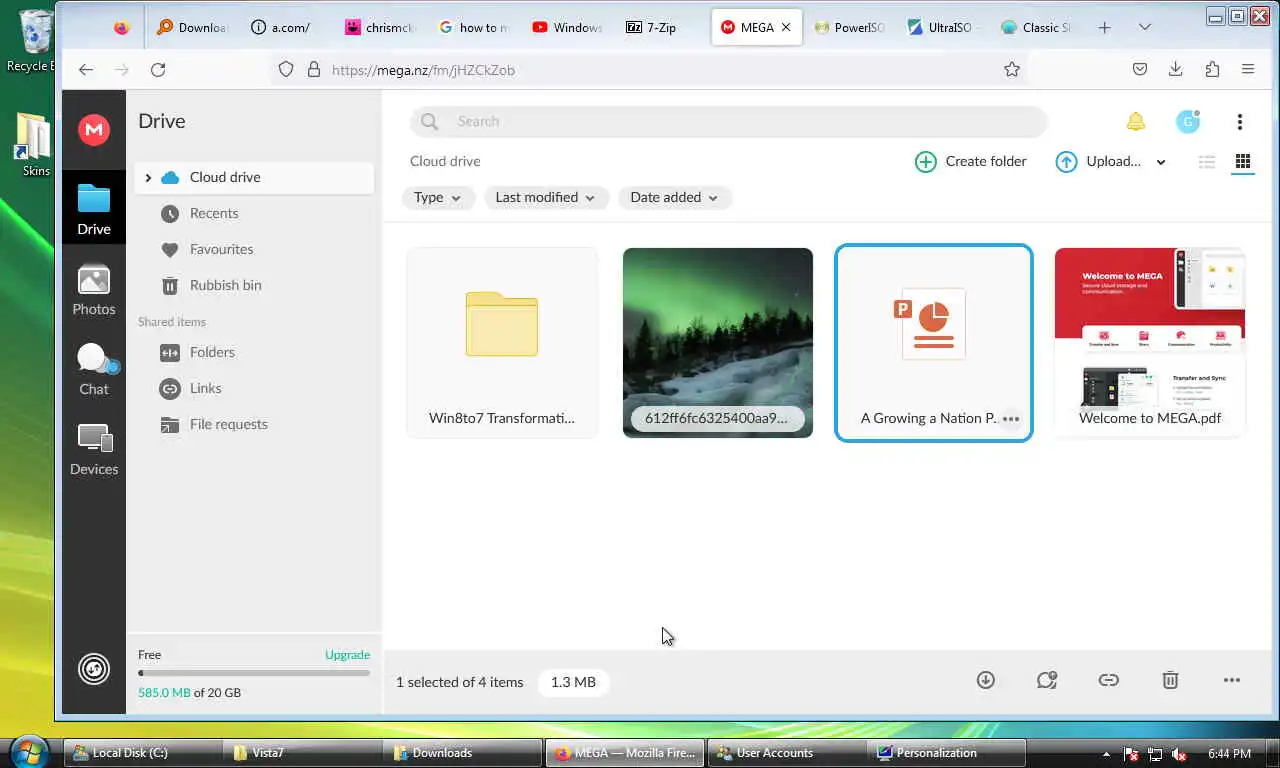Close the MEGA browser tab

(786, 27)
